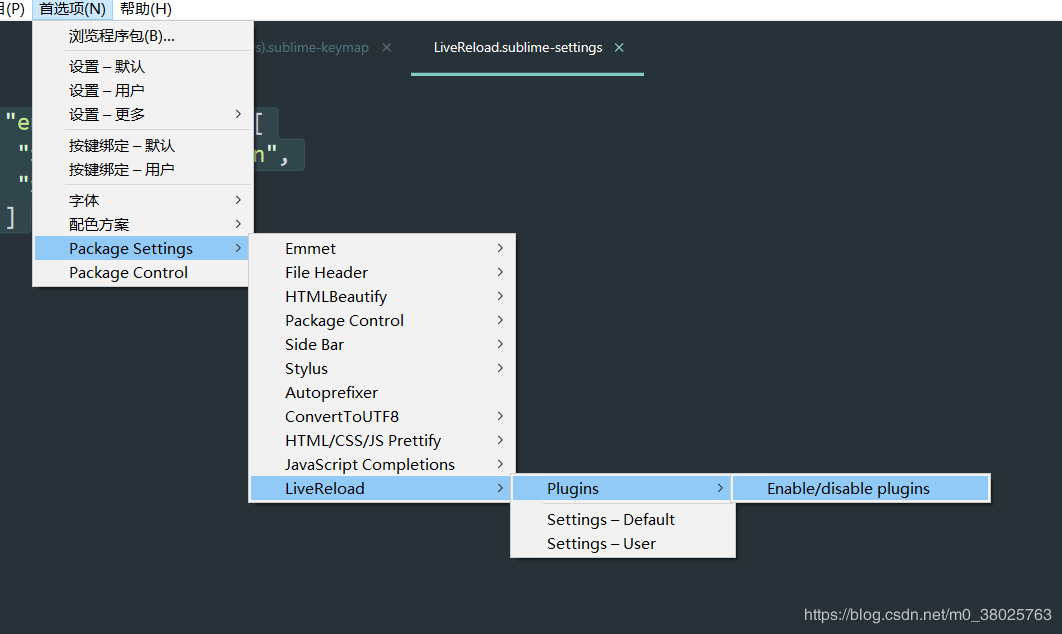Click arrow beside ConvertToUTF8
The height and width of the screenshot is (634, 1062).
point(500,416)
